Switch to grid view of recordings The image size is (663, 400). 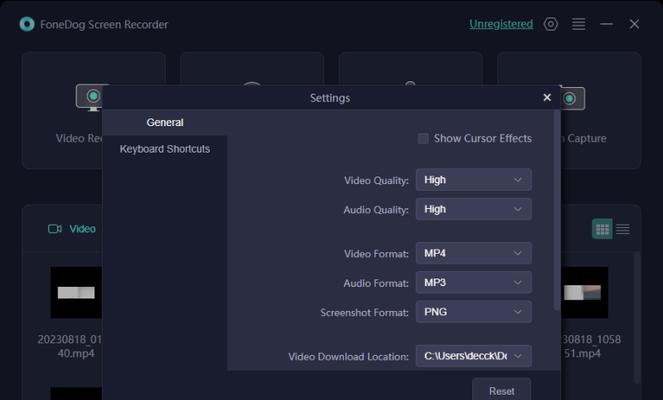point(602,229)
